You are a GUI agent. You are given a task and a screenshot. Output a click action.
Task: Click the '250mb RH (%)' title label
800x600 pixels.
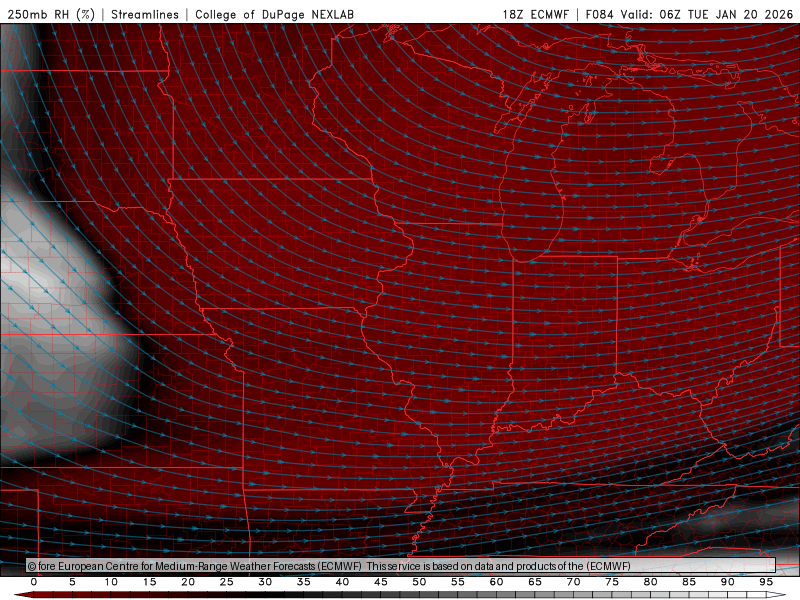pos(51,14)
